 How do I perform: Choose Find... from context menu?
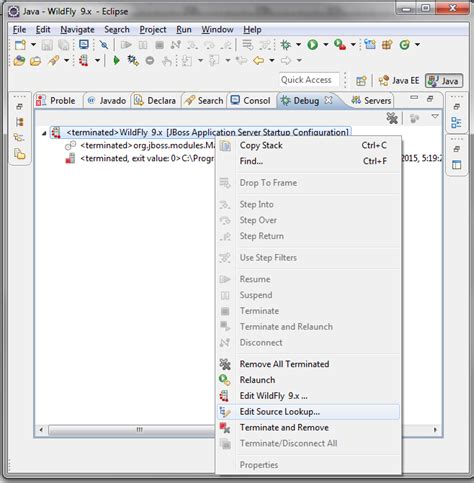click(x=308, y=161)
